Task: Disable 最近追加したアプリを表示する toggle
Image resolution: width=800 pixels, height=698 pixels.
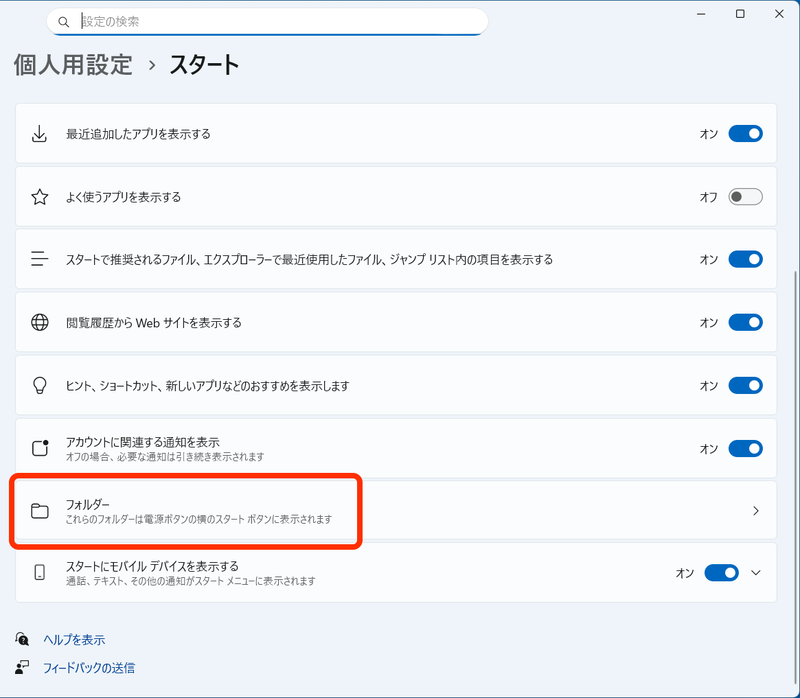Action: click(x=744, y=133)
